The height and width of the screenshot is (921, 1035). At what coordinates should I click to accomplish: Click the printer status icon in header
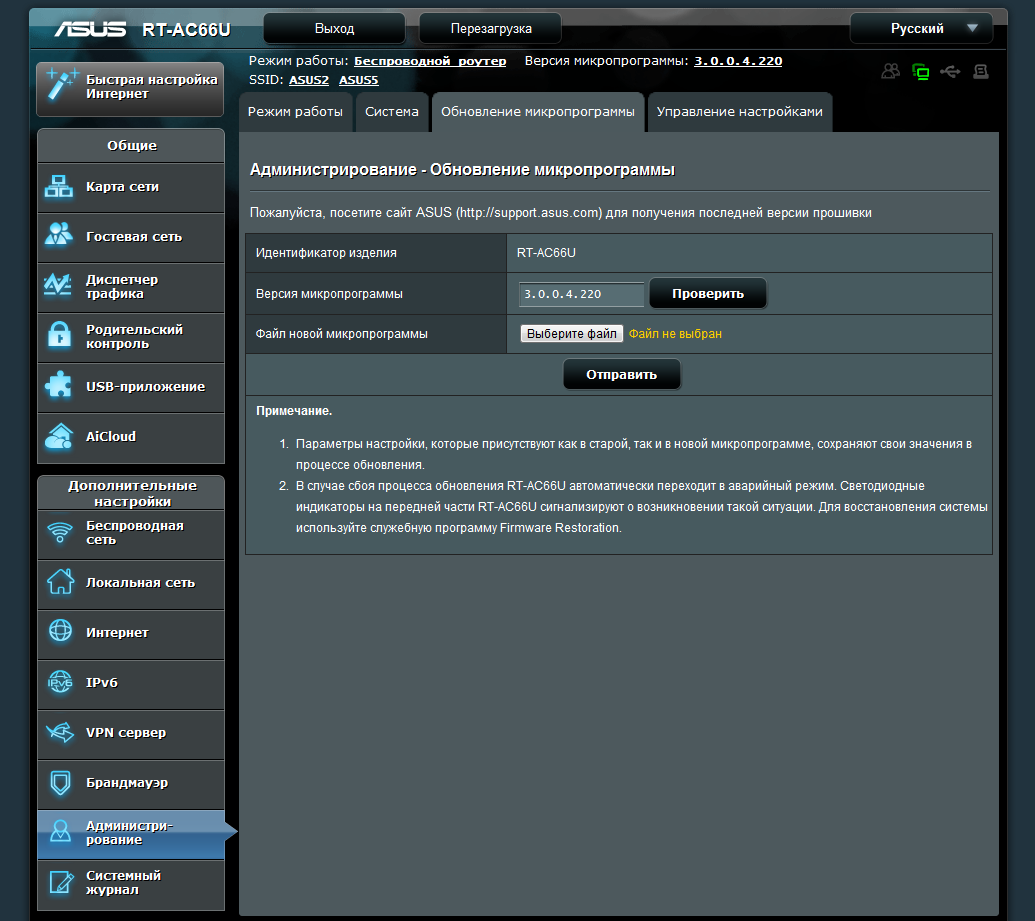click(981, 71)
